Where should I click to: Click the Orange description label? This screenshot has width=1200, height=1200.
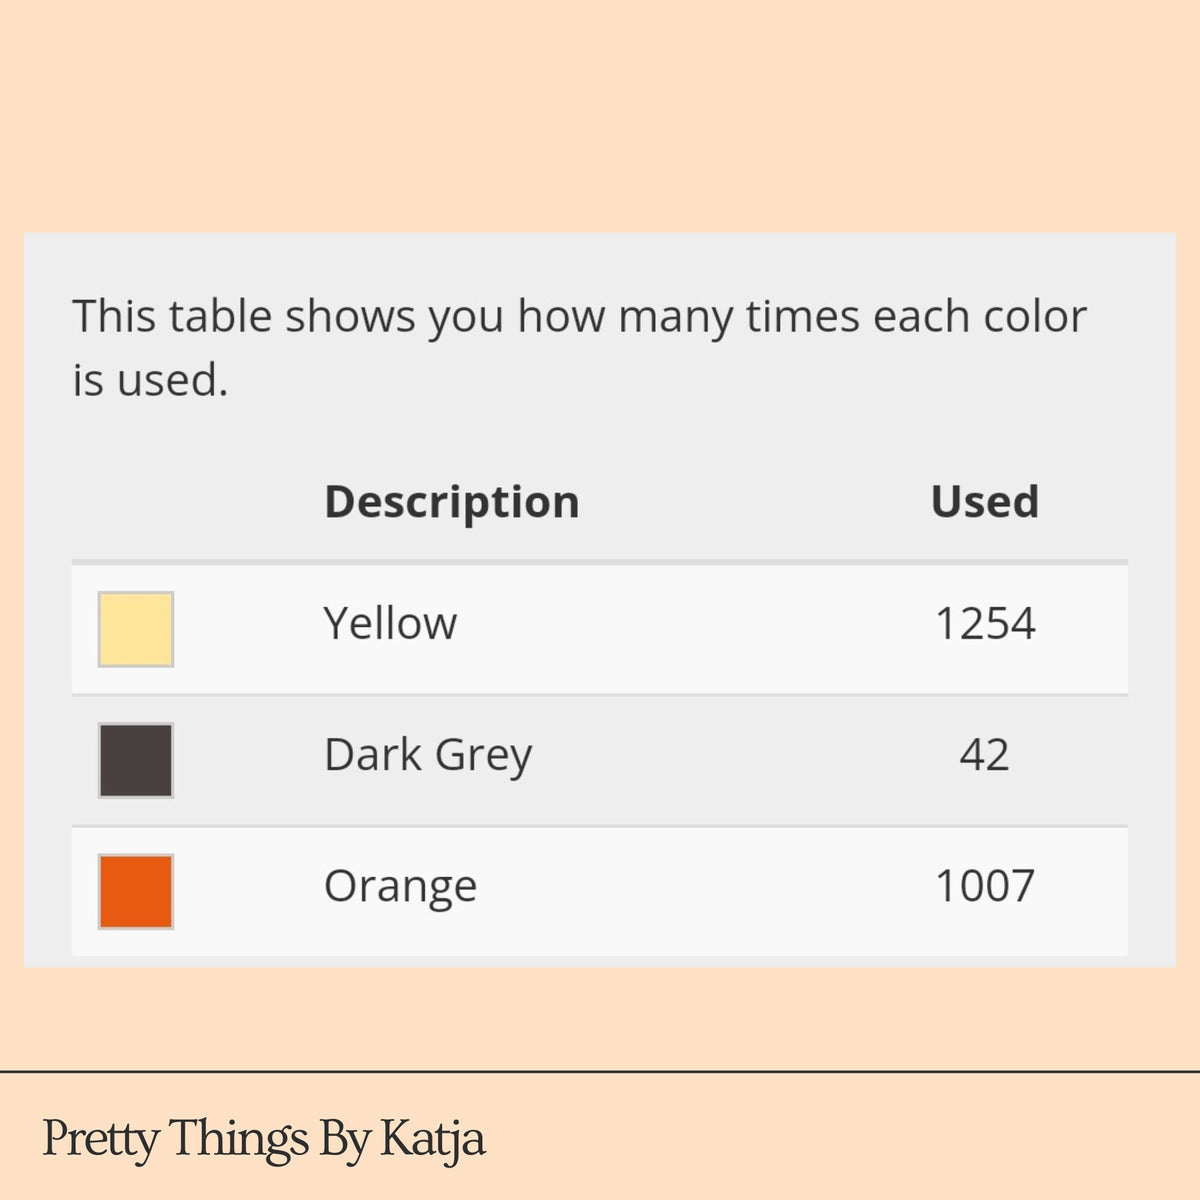tap(400, 887)
